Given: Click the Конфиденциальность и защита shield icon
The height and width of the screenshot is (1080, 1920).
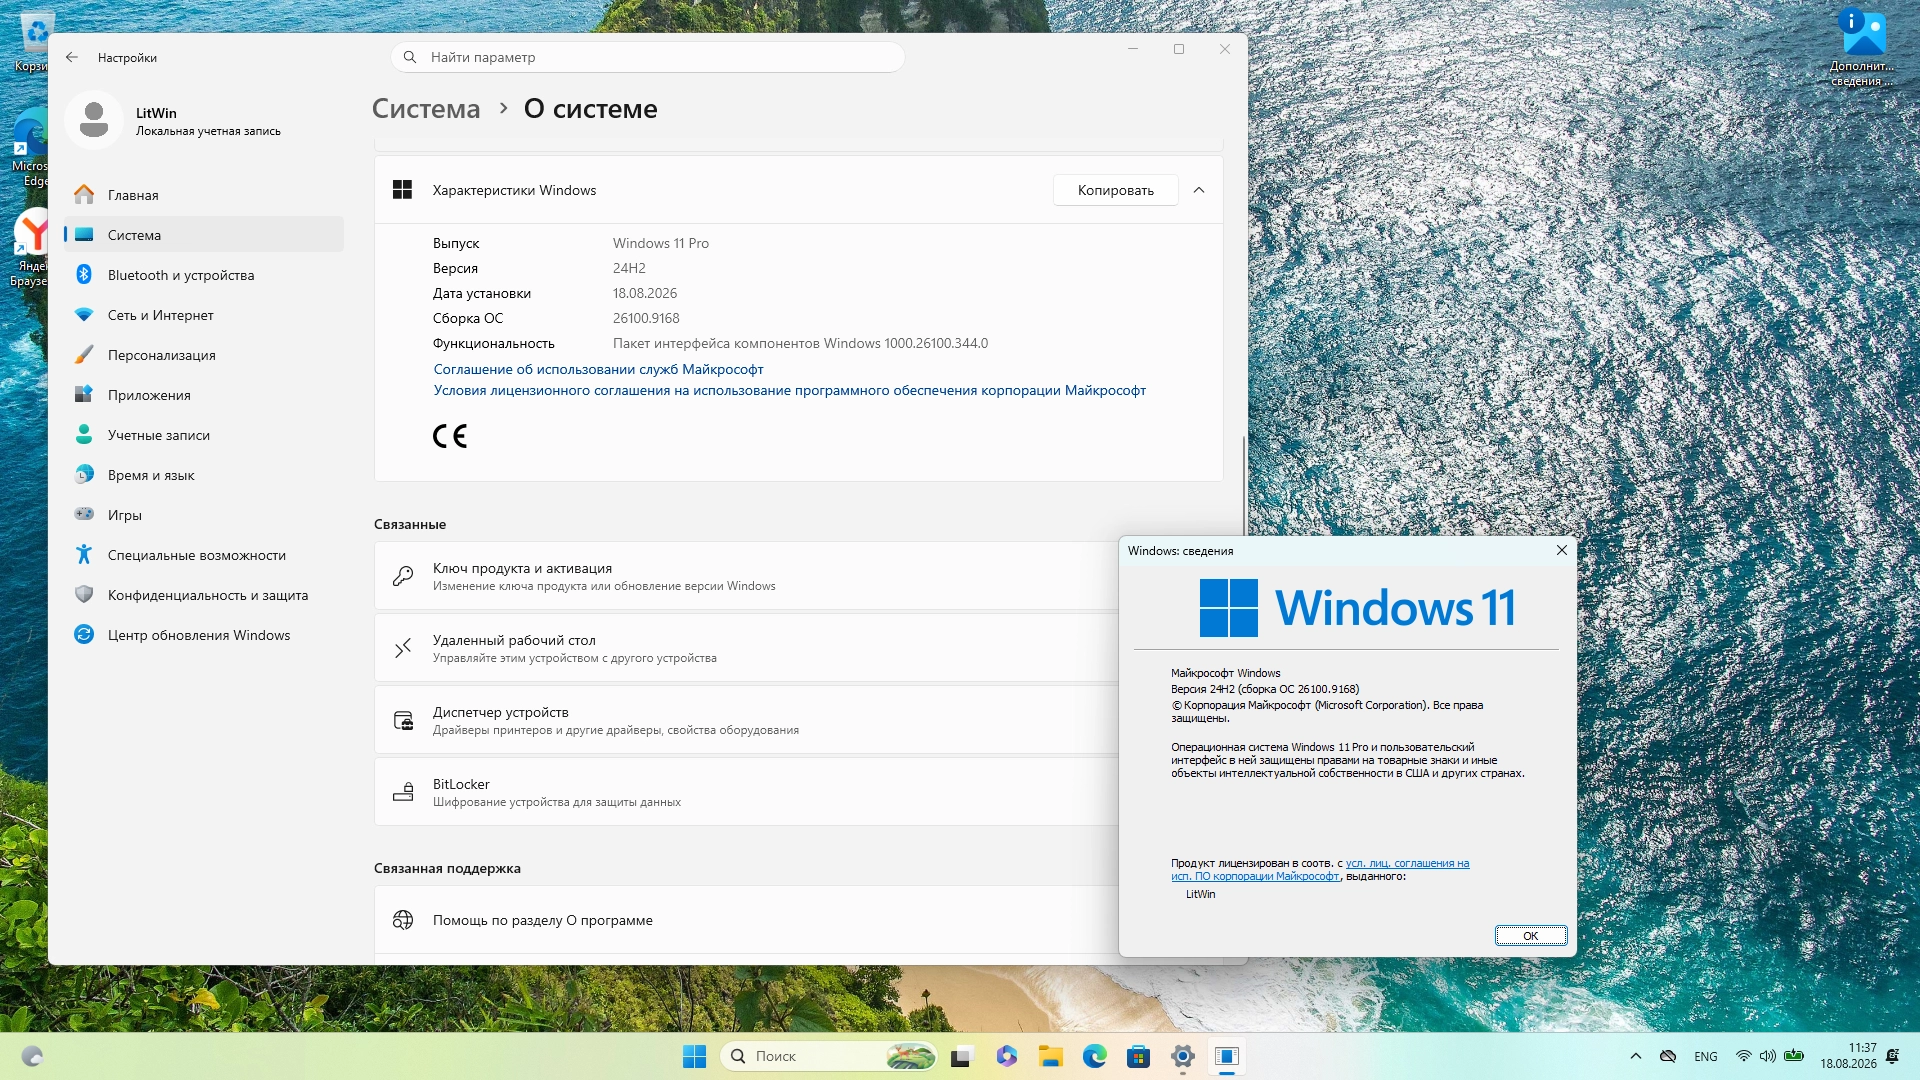Looking at the screenshot, I should (84, 595).
